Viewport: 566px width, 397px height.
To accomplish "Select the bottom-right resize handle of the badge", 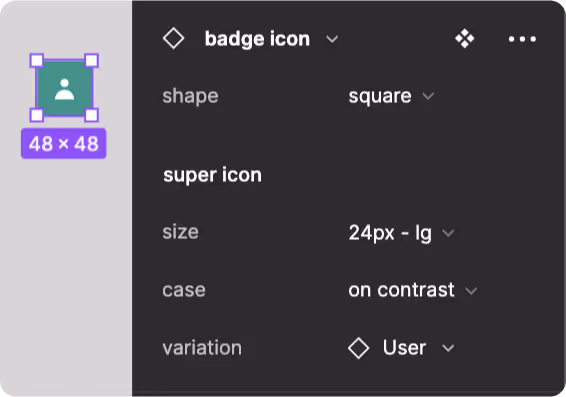I will [91, 115].
